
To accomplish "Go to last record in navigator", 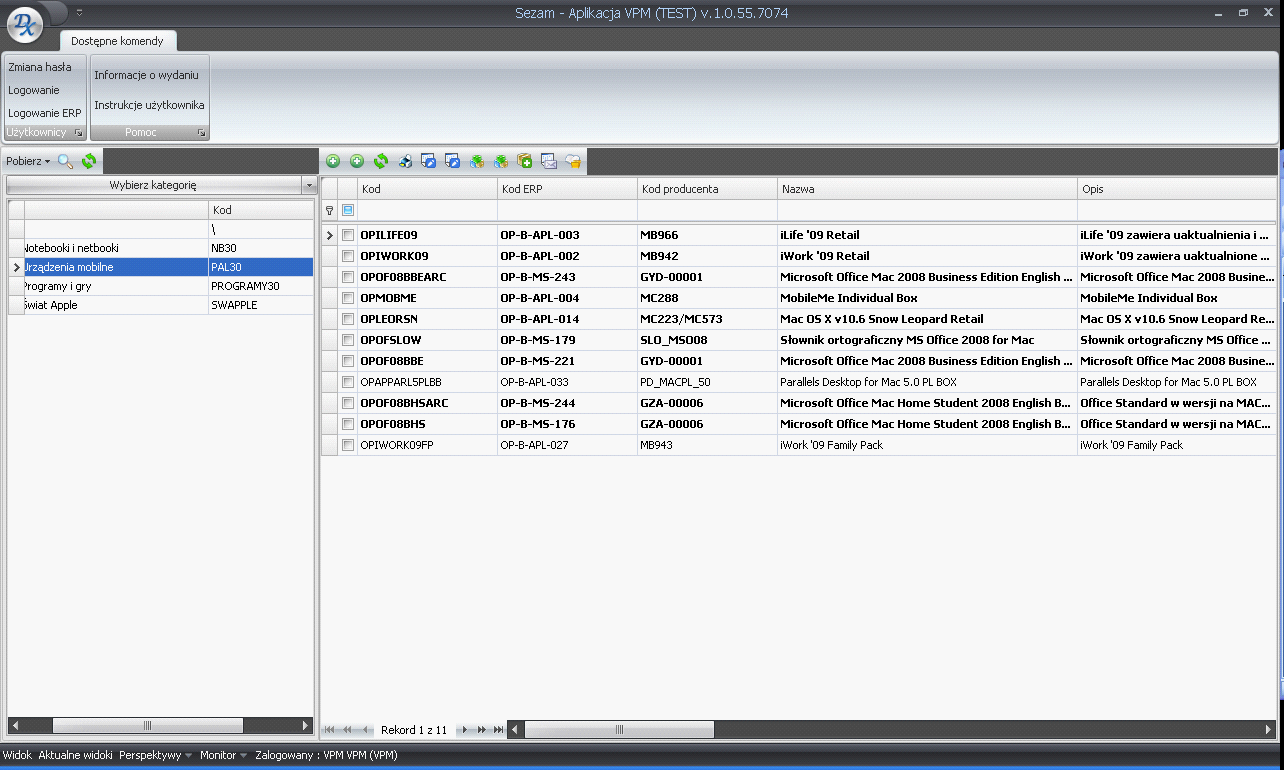I will (x=497, y=730).
